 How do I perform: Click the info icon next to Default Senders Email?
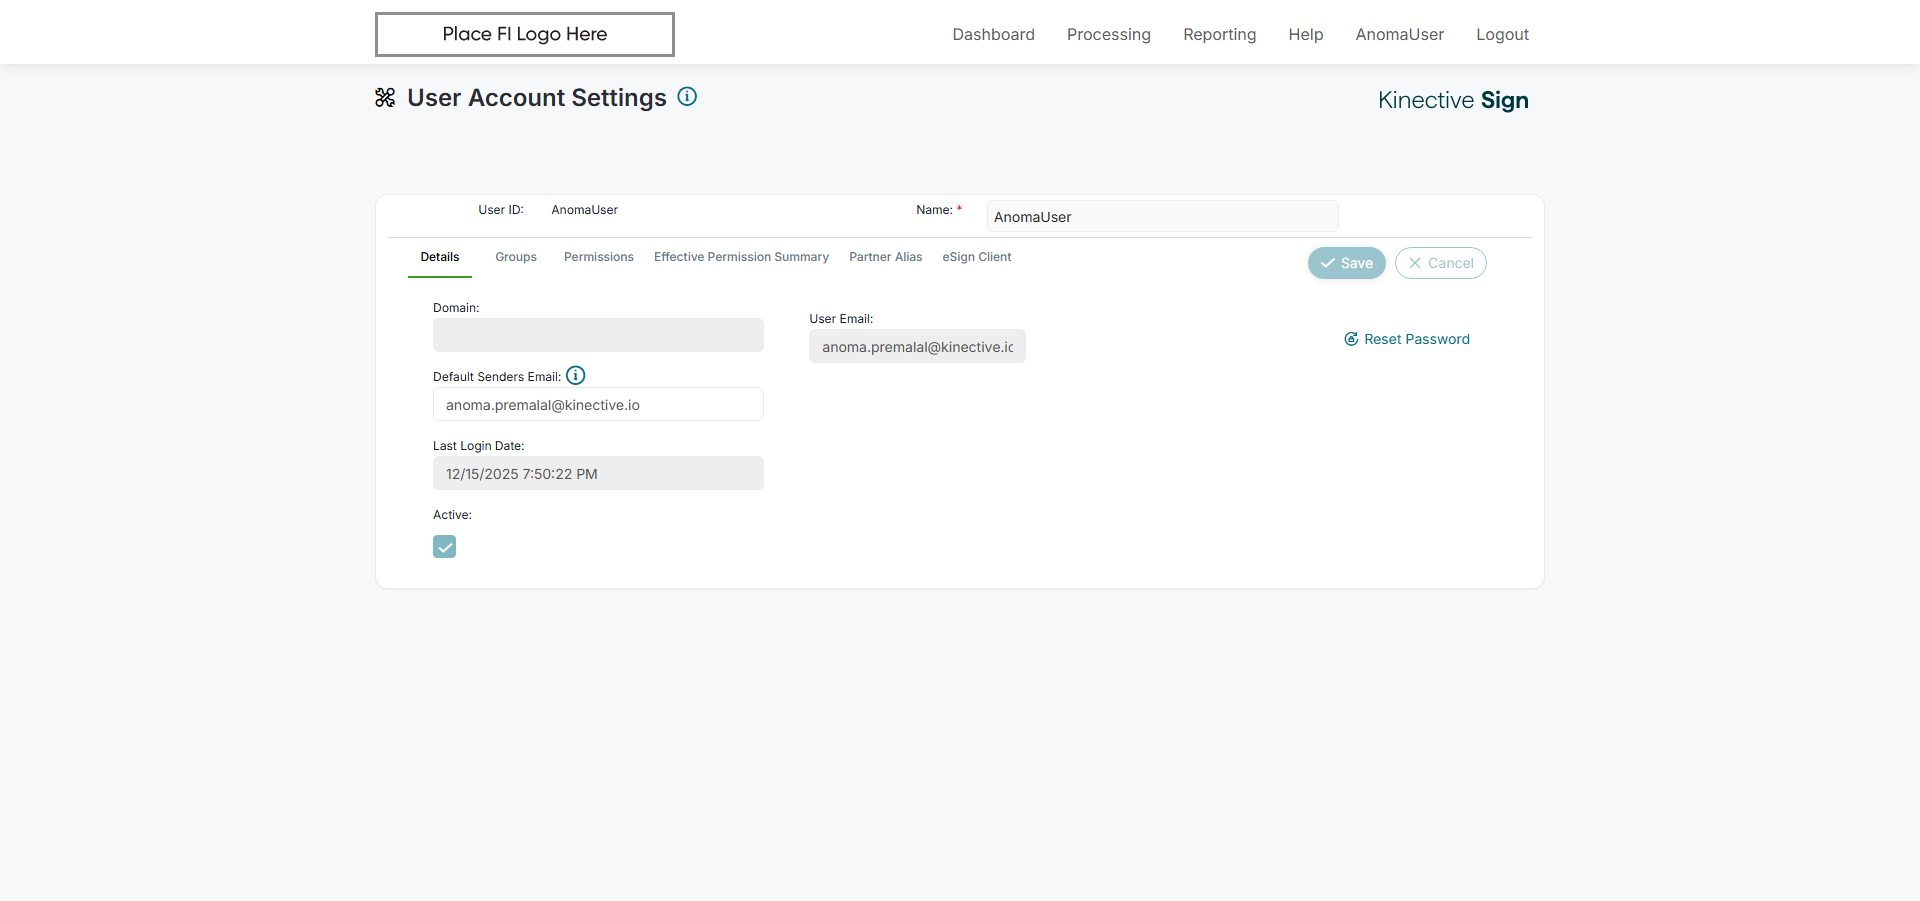click(576, 375)
